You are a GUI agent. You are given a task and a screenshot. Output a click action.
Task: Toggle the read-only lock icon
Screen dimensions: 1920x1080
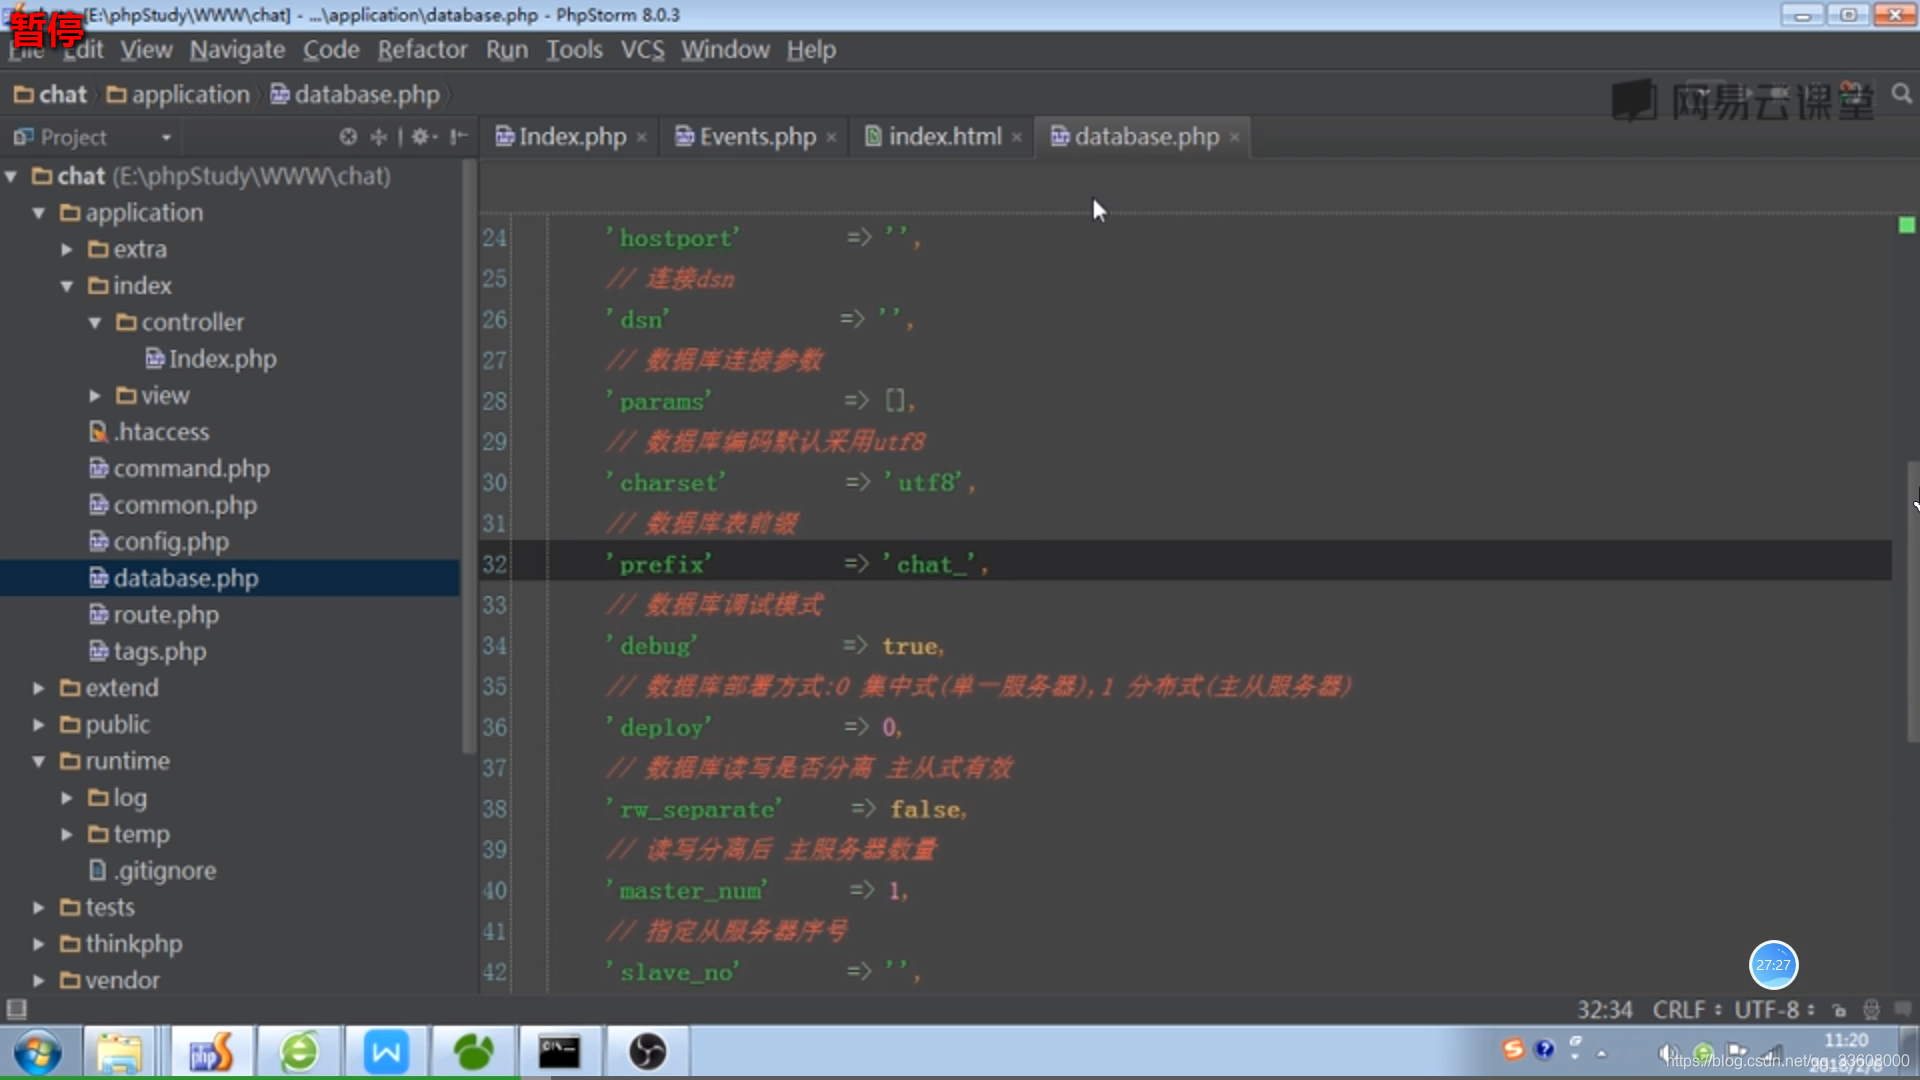[x=1839, y=1010]
